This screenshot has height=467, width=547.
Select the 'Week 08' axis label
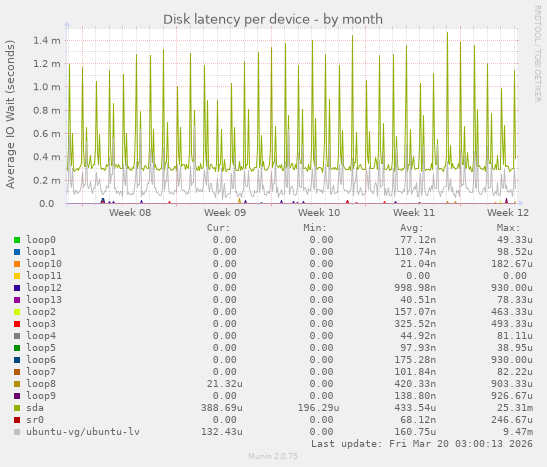point(130,212)
